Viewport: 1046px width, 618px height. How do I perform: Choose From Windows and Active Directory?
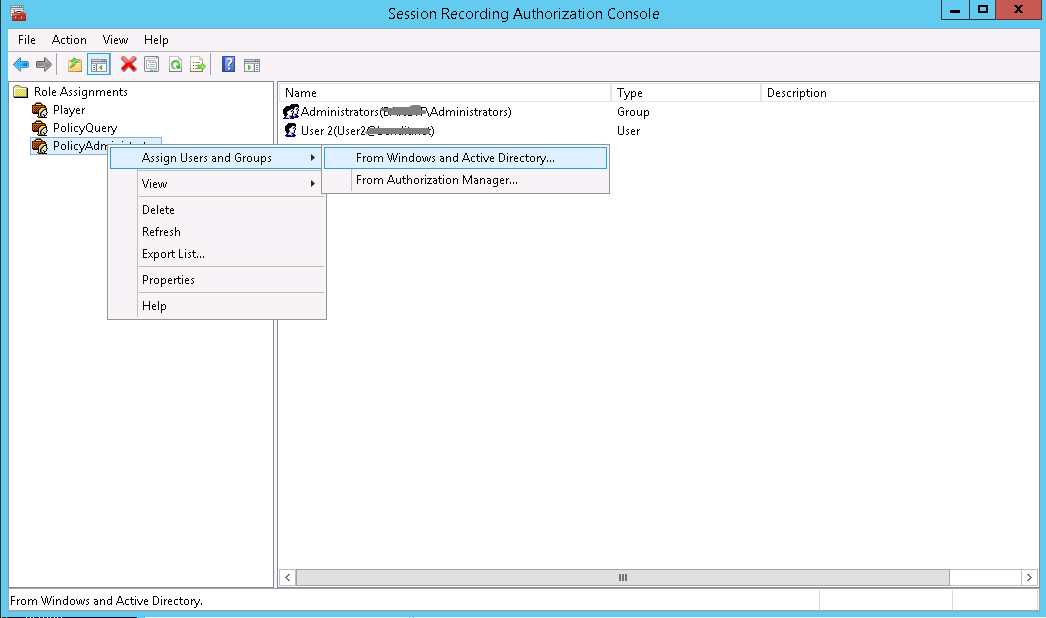click(x=455, y=158)
